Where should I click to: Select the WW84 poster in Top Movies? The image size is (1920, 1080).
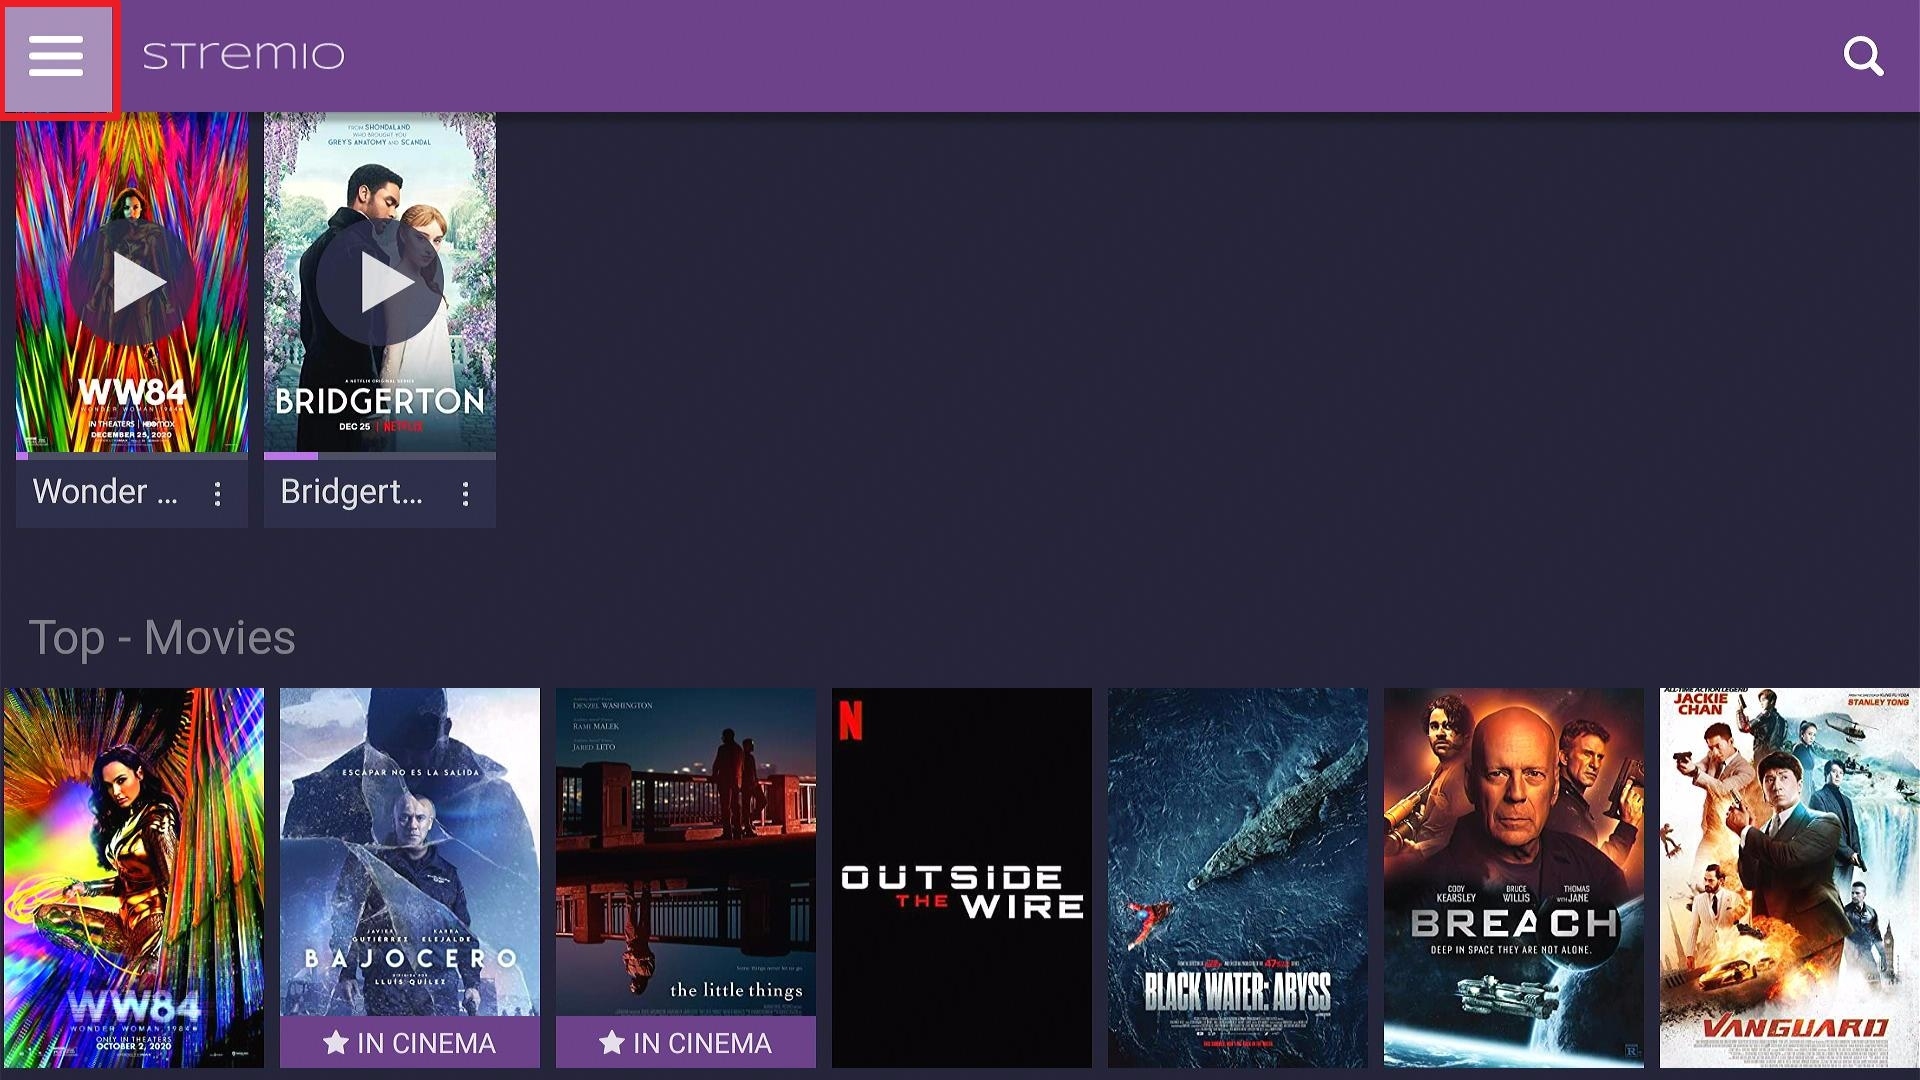click(134, 877)
